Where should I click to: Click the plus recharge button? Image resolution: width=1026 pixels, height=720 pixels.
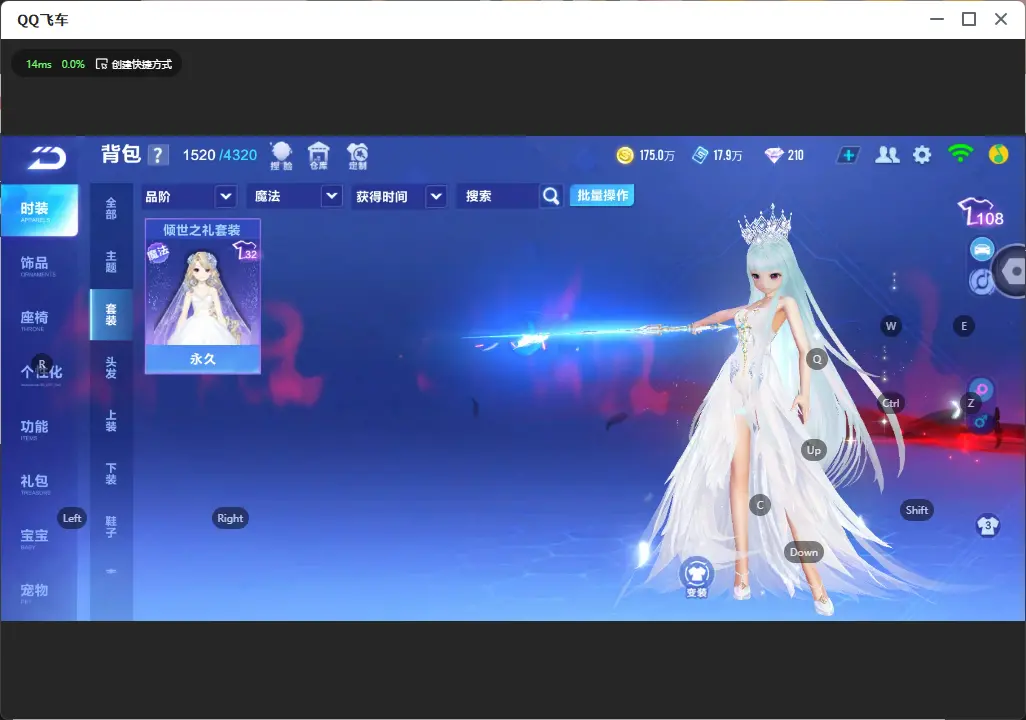(x=848, y=155)
